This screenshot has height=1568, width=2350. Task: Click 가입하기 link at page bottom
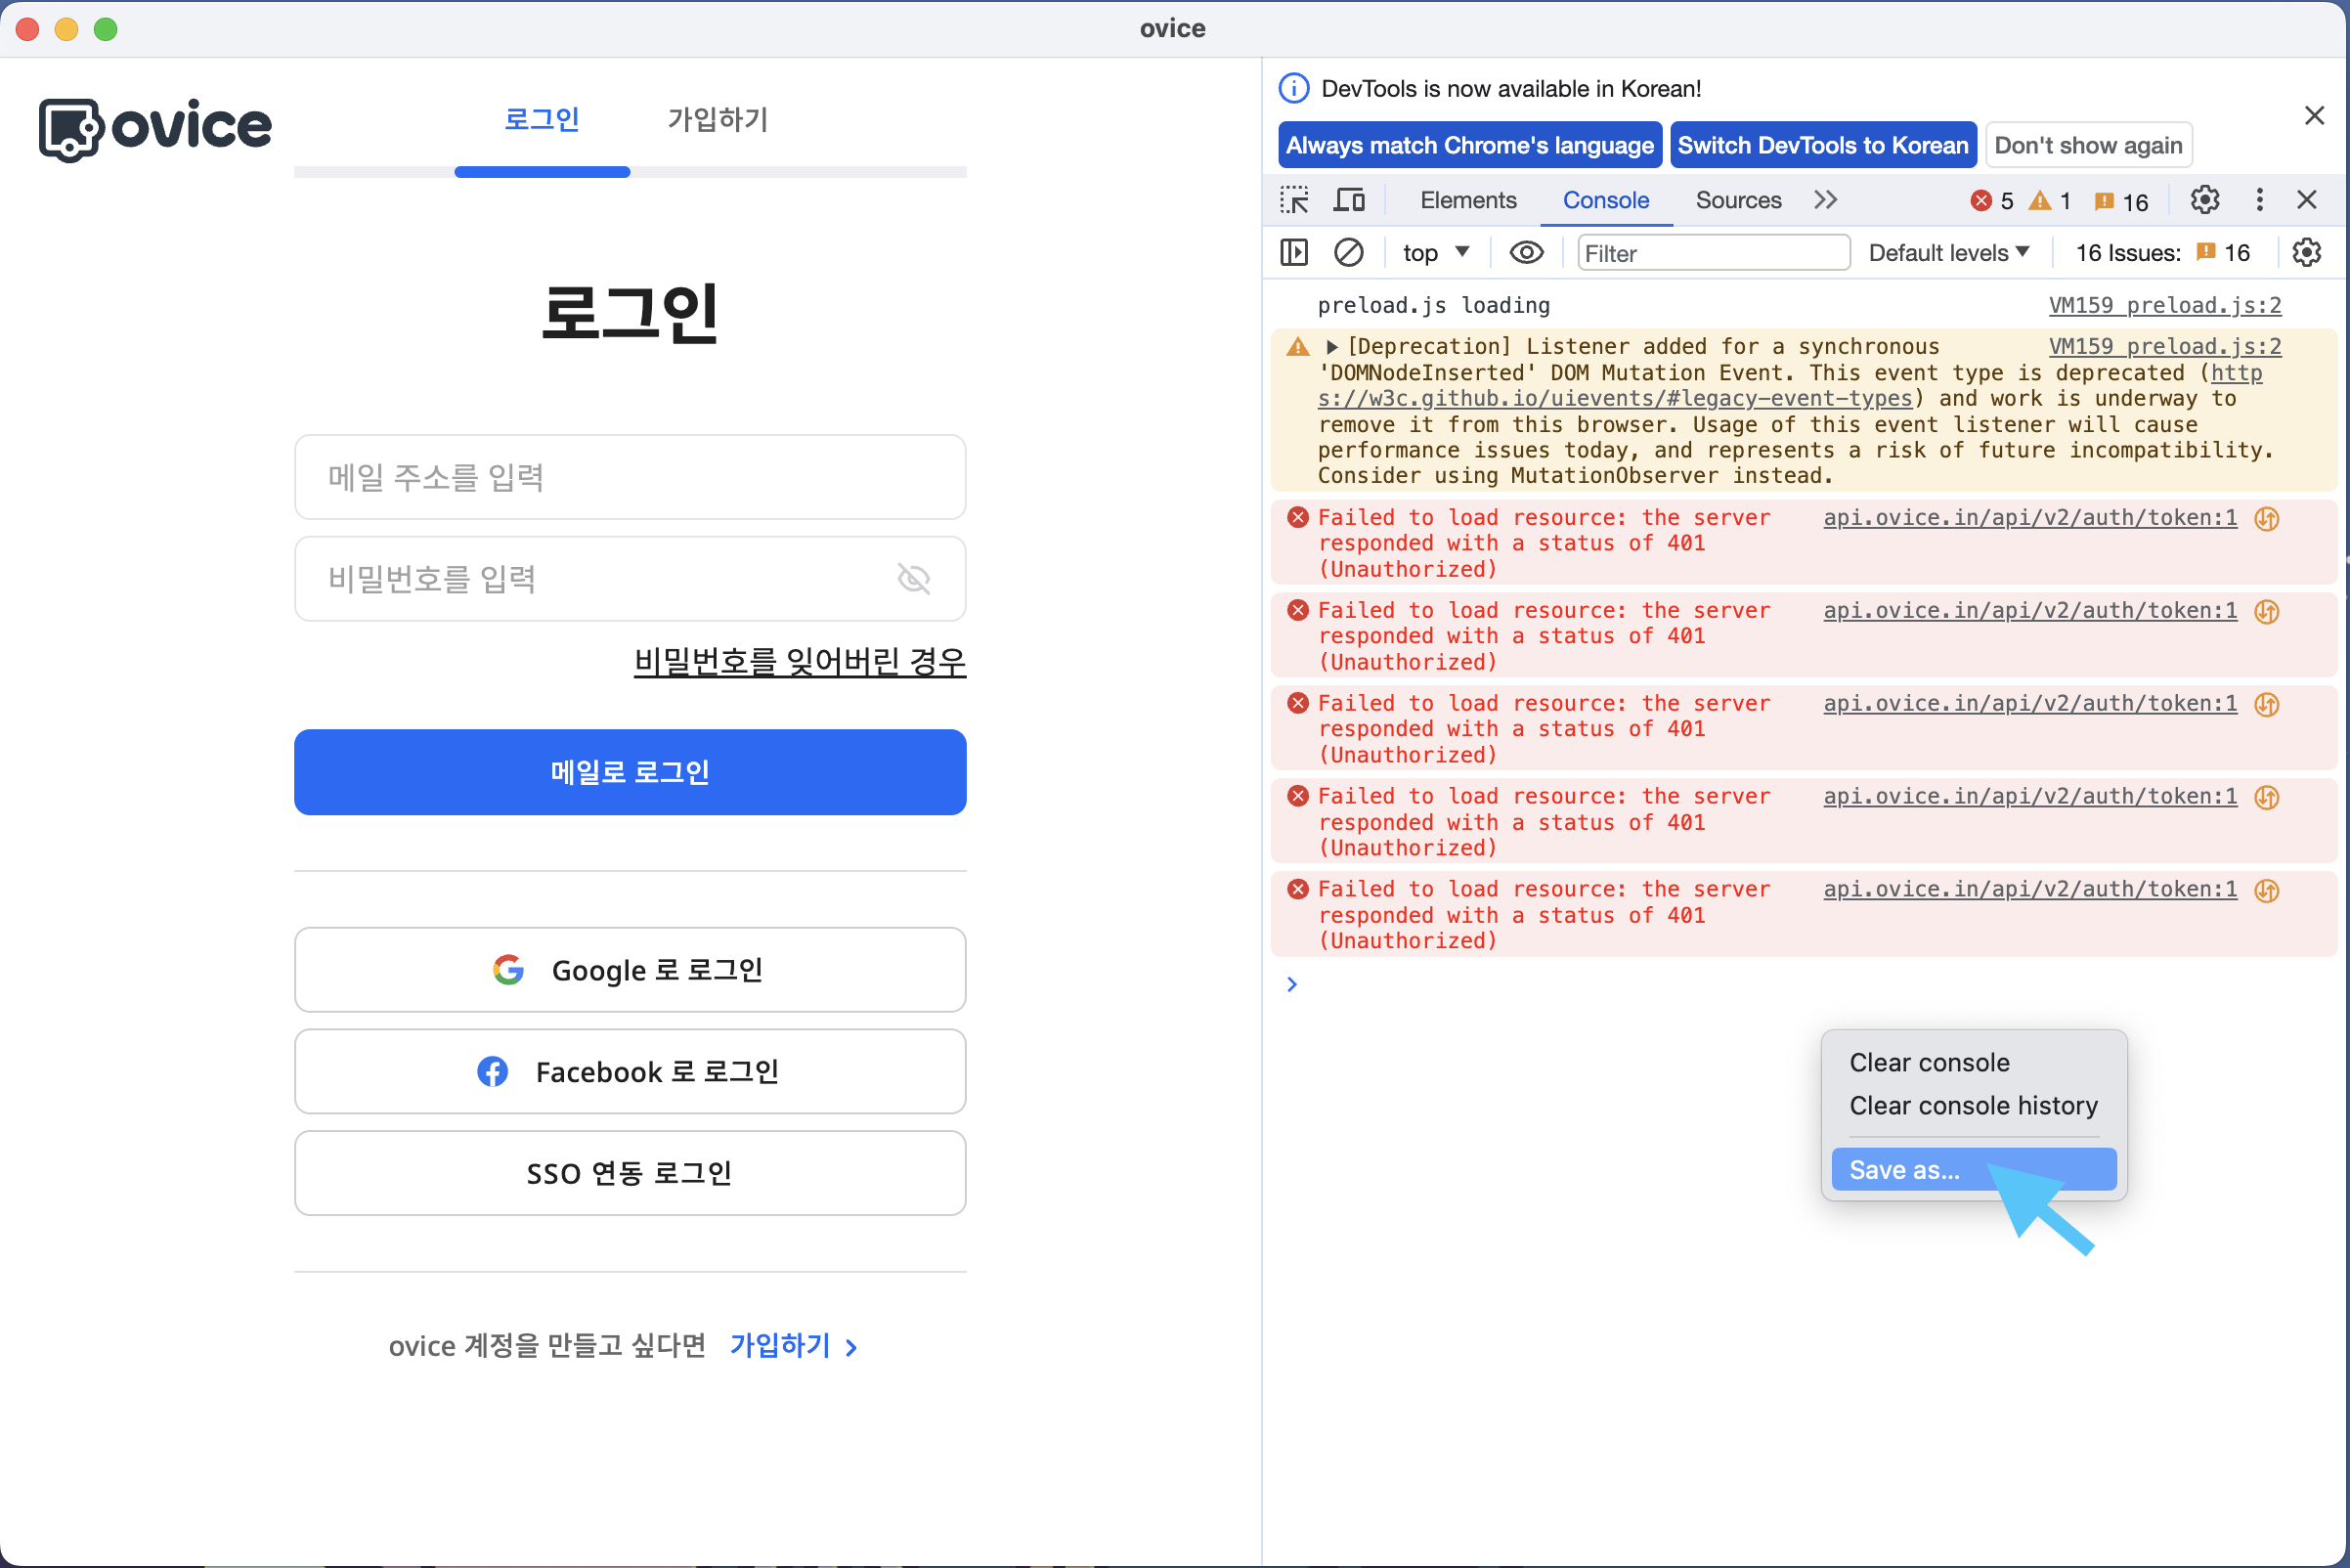pyautogui.click(x=793, y=1345)
